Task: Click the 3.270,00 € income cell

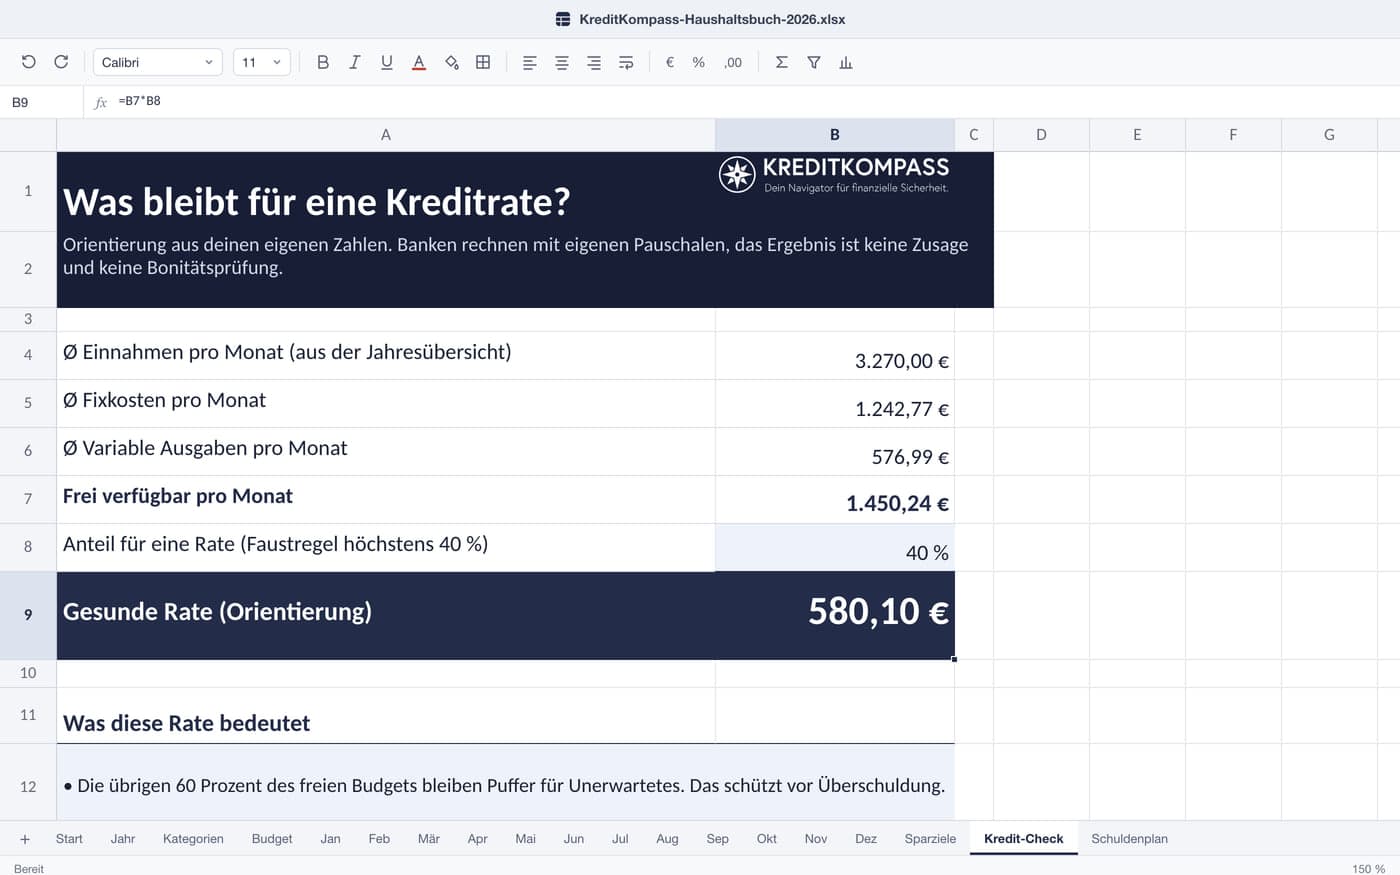Action: click(x=835, y=356)
